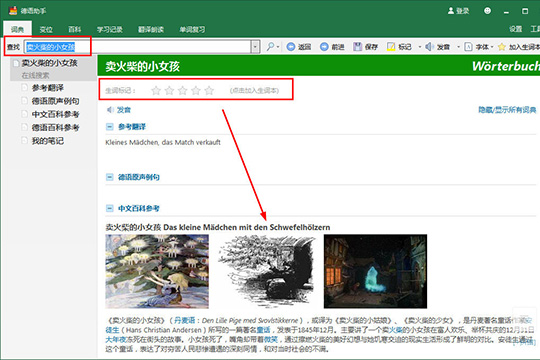Click (点击加入生词本) link beside stars

click(x=254, y=90)
